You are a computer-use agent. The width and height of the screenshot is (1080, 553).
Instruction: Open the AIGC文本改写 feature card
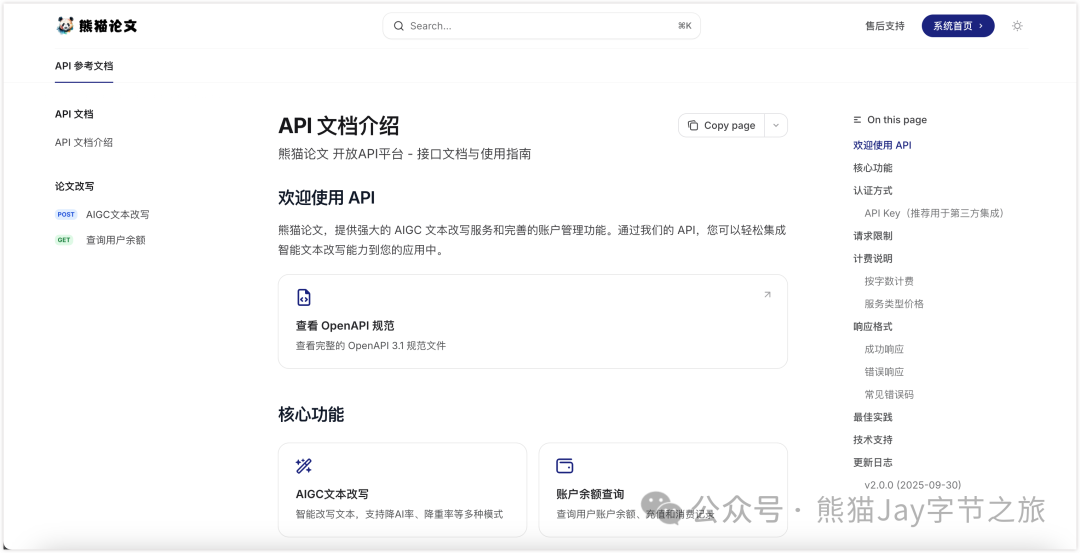click(x=402, y=490)
